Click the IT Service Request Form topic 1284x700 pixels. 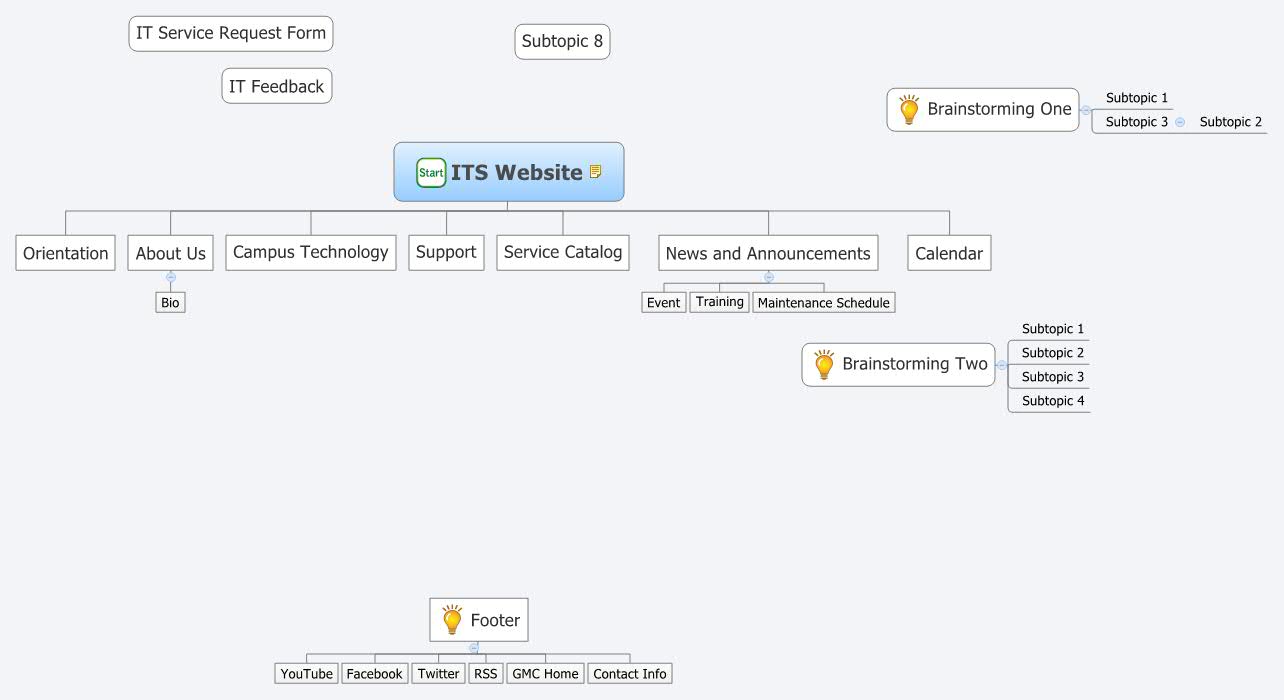pyautogui.click(x=231, y=33)
